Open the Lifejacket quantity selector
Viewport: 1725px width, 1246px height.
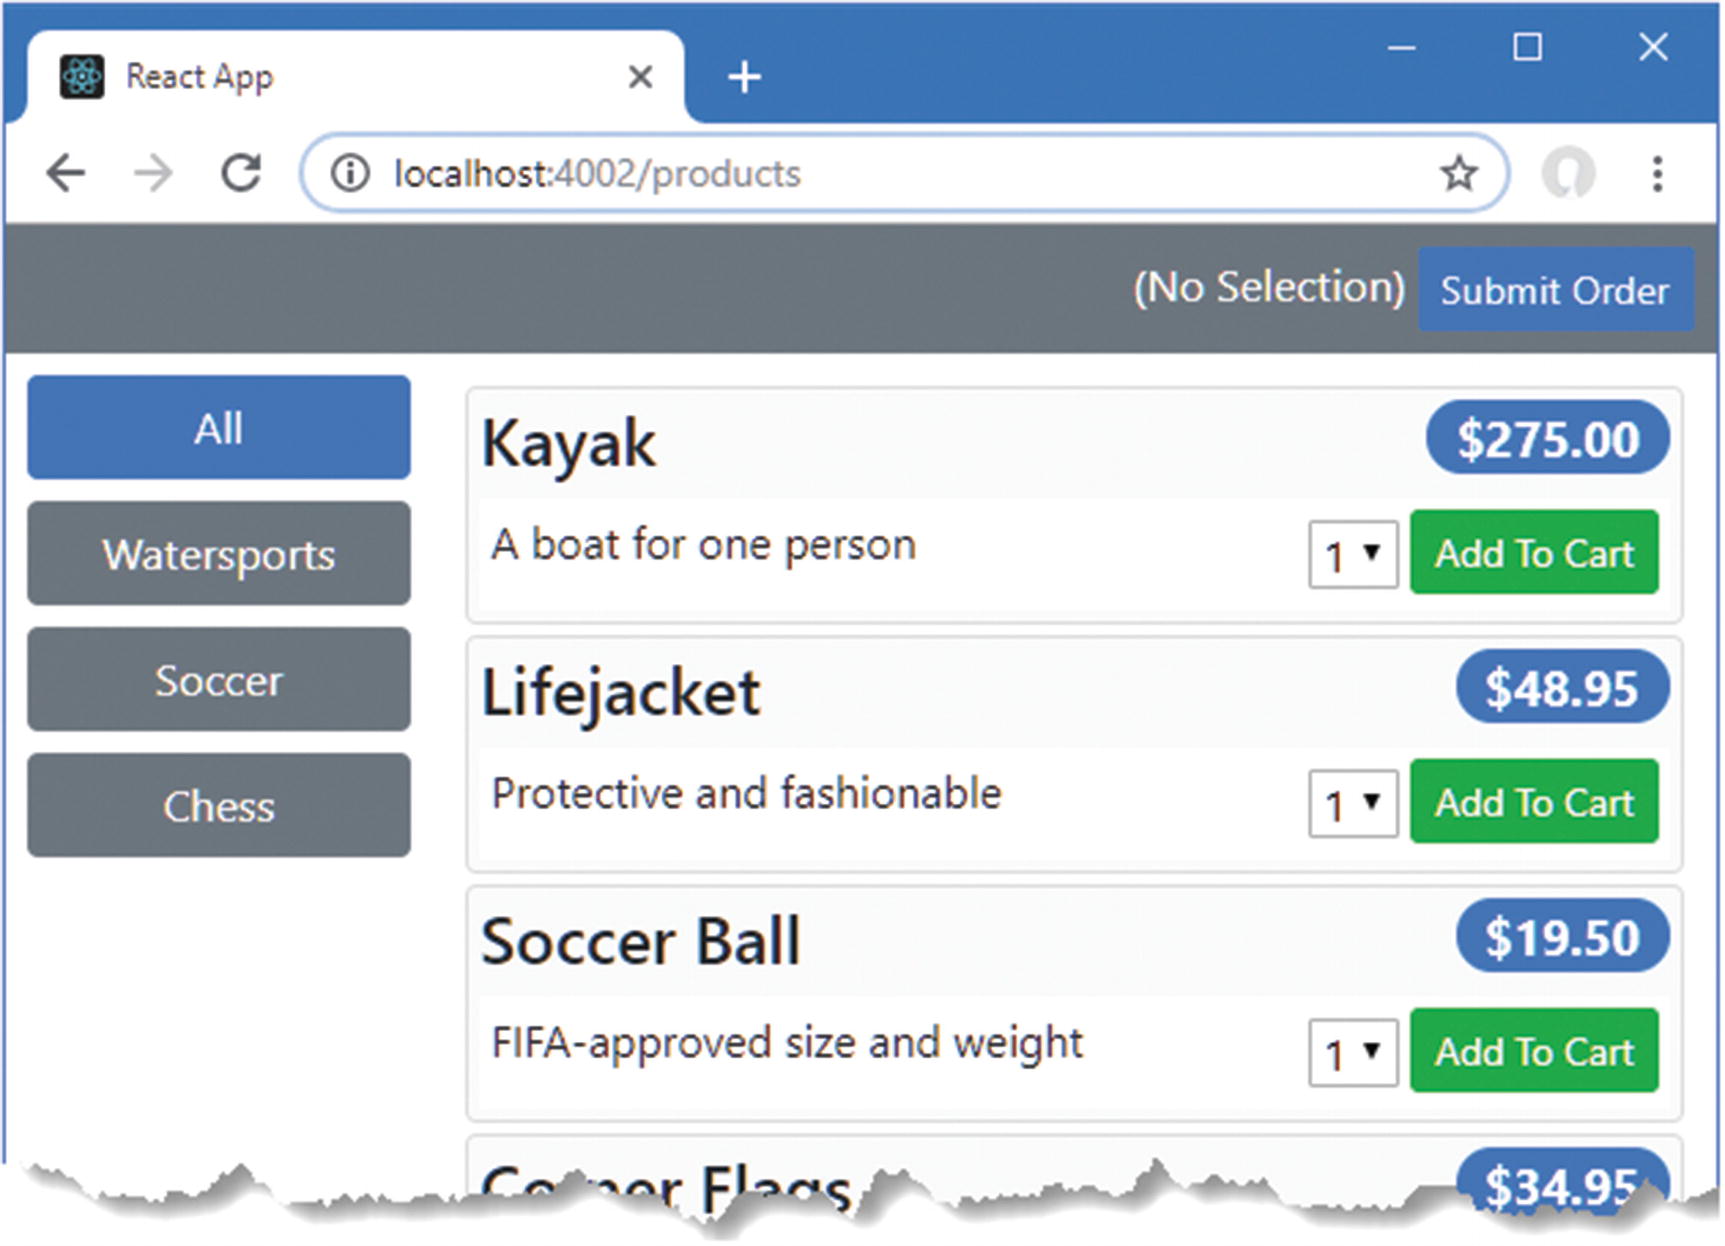point(1352,804)
